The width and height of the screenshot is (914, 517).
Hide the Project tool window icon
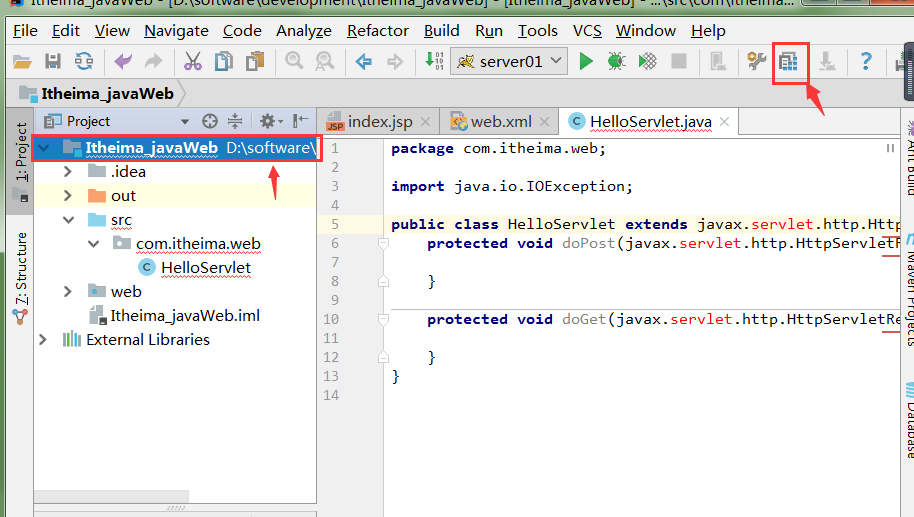point(301,121)
